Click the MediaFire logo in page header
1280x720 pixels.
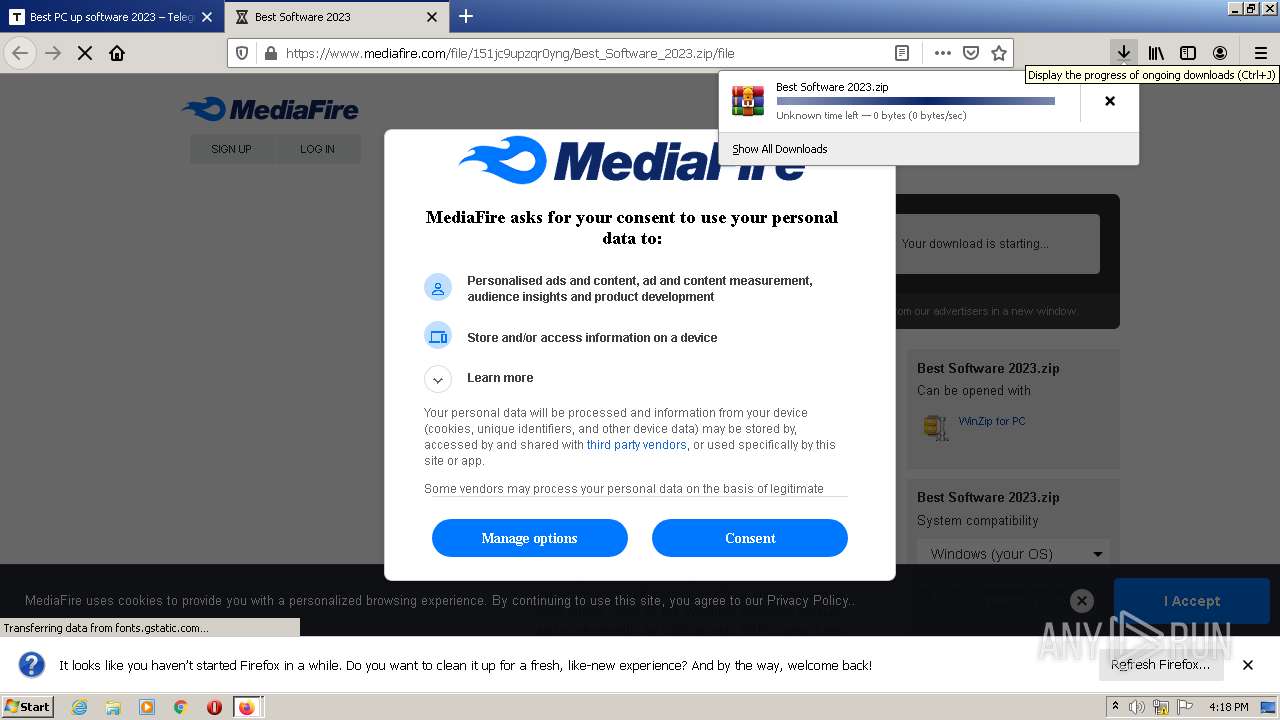pos(270,109)
